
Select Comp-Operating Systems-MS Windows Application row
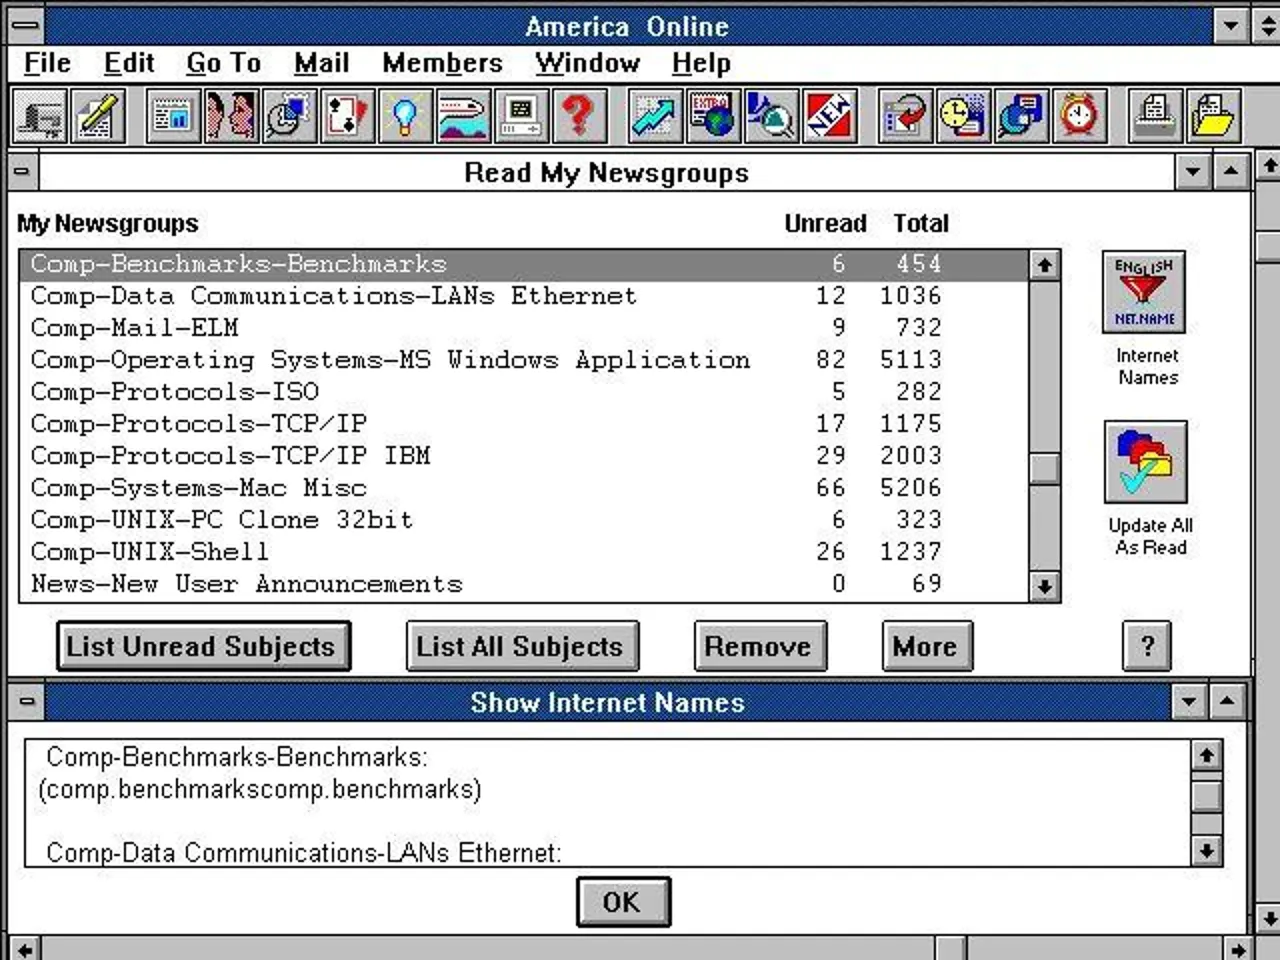[523, 360]
